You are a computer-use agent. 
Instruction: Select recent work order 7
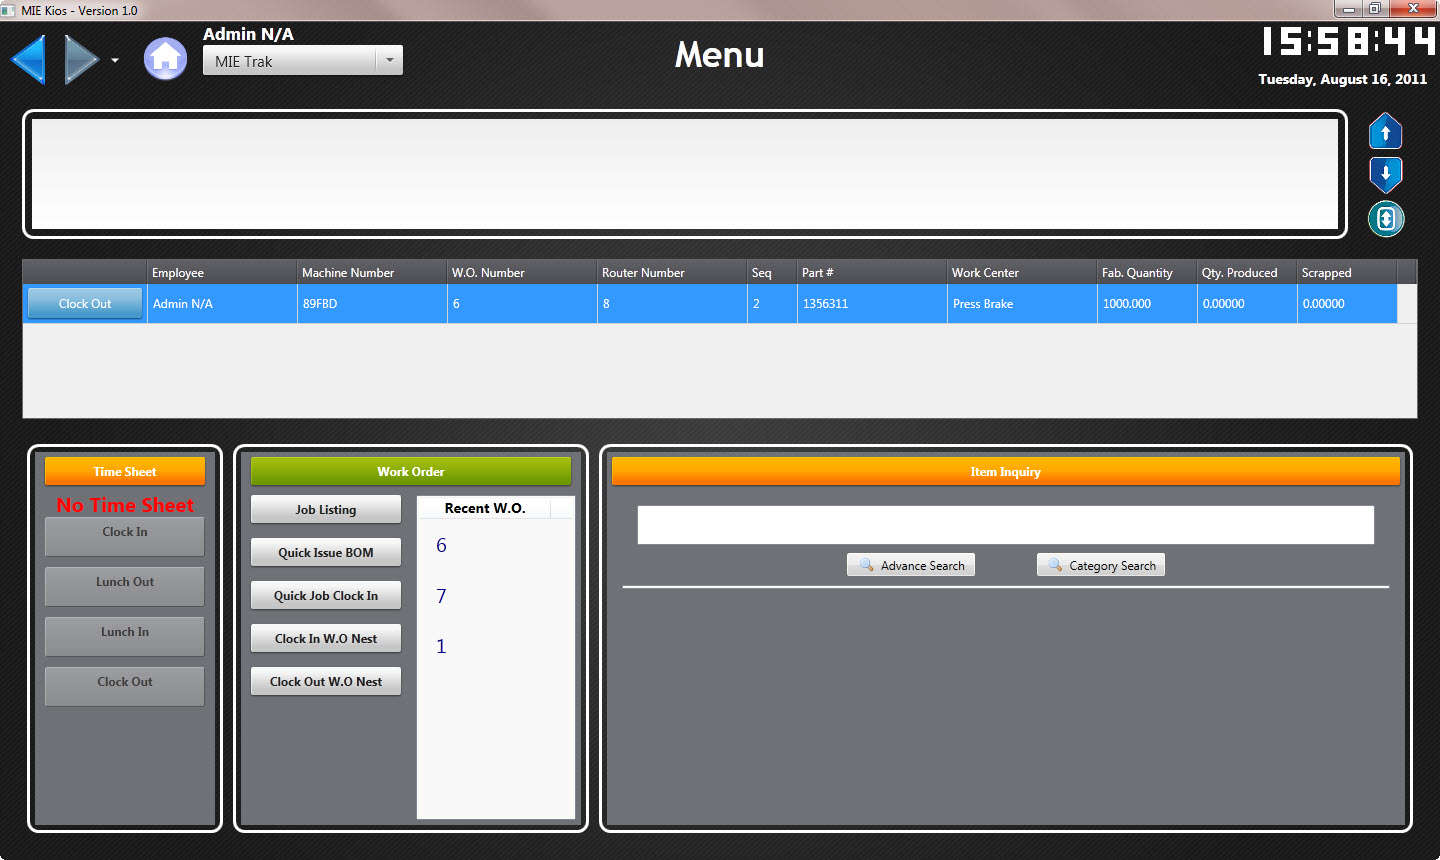pos(441,596)
